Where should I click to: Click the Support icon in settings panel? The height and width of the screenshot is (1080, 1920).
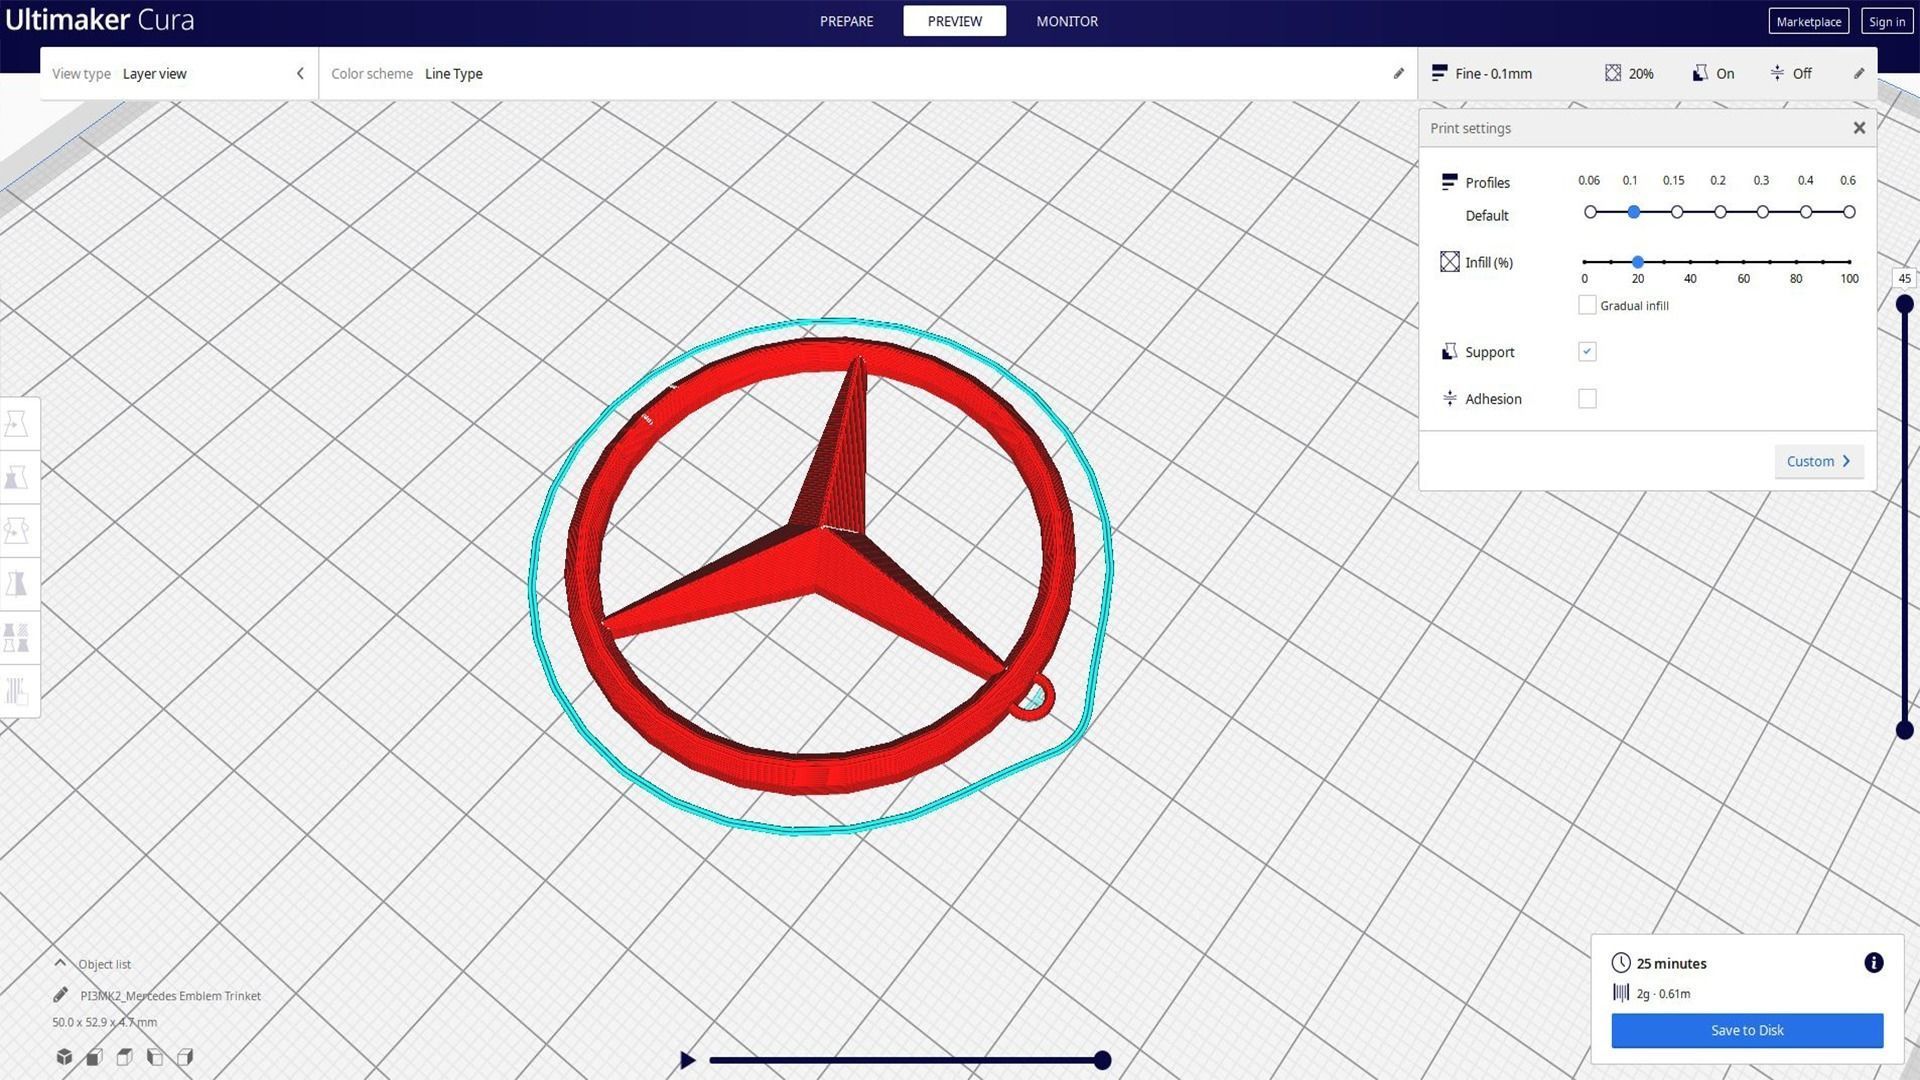coord(1449,352)
